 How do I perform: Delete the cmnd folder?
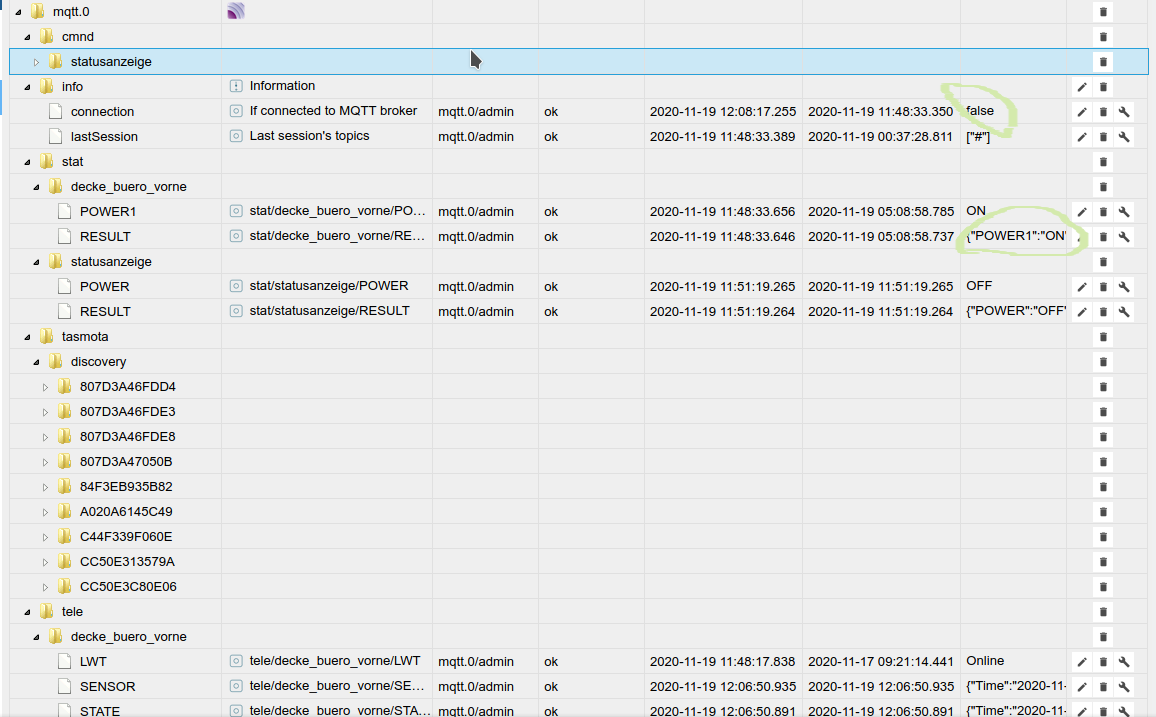click(x=1103, y=37)
